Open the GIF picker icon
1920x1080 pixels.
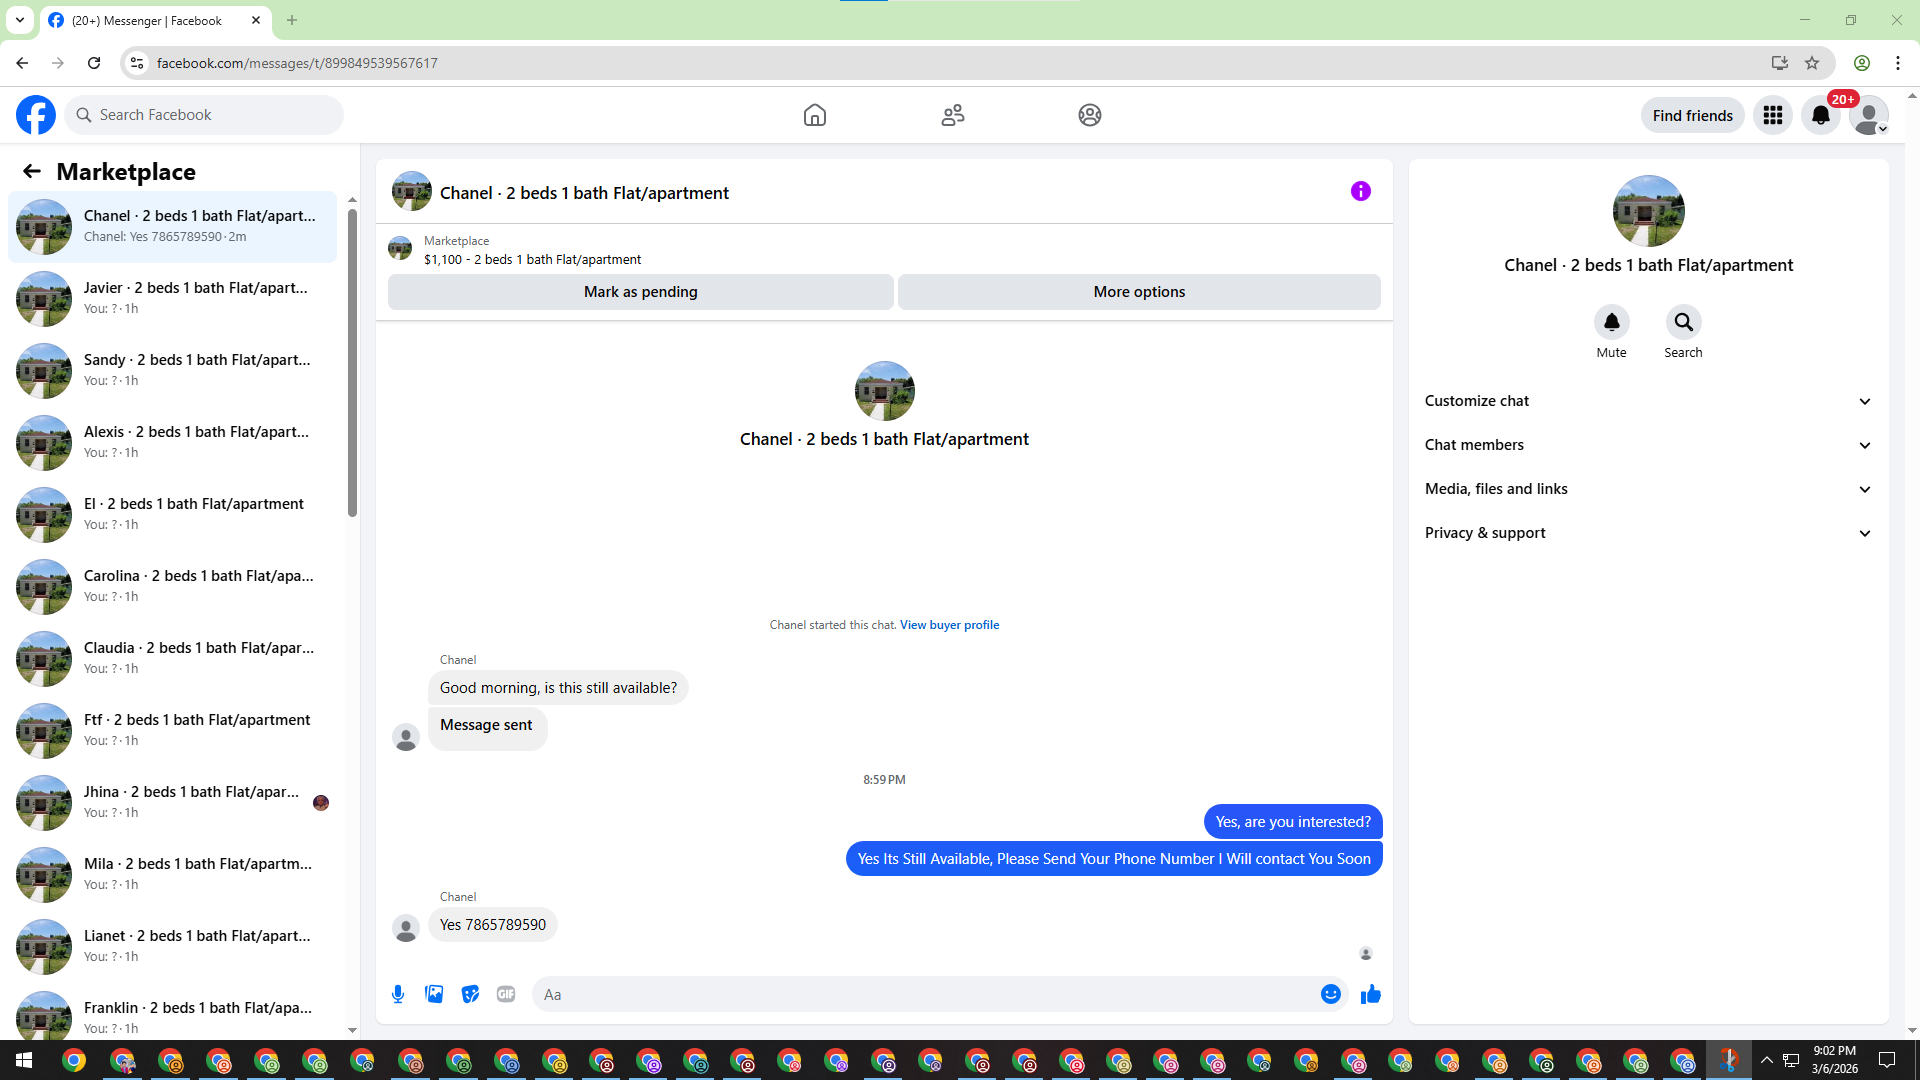(506, 994)
